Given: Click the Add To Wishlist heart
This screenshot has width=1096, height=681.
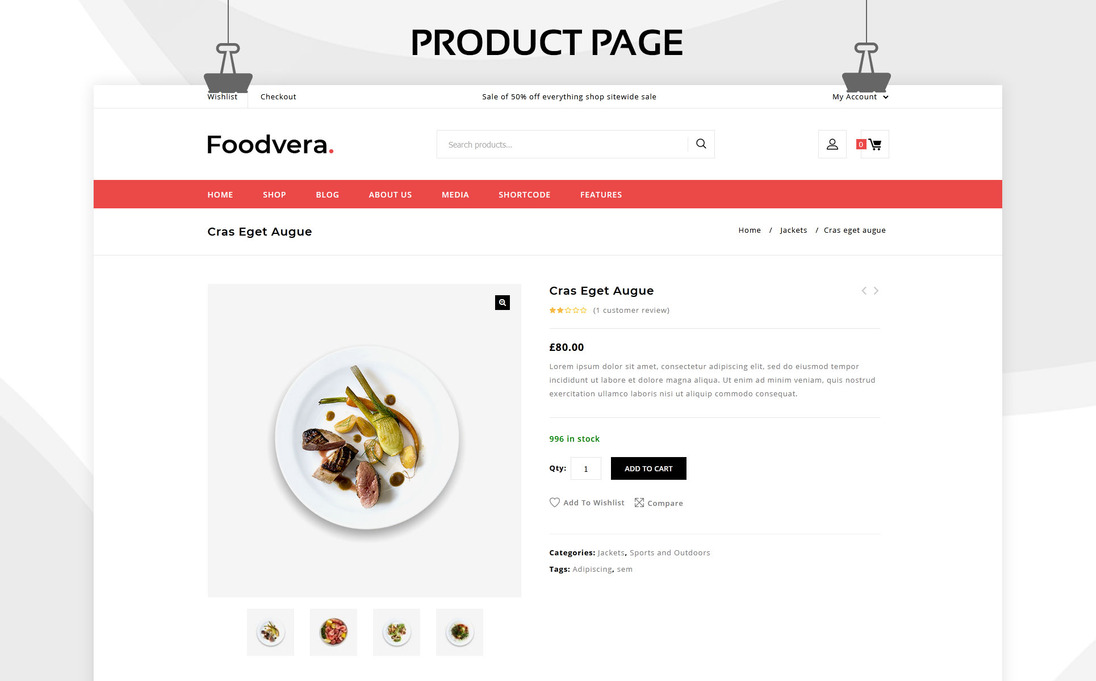Looking at the screenshot, I should (554, 502).
